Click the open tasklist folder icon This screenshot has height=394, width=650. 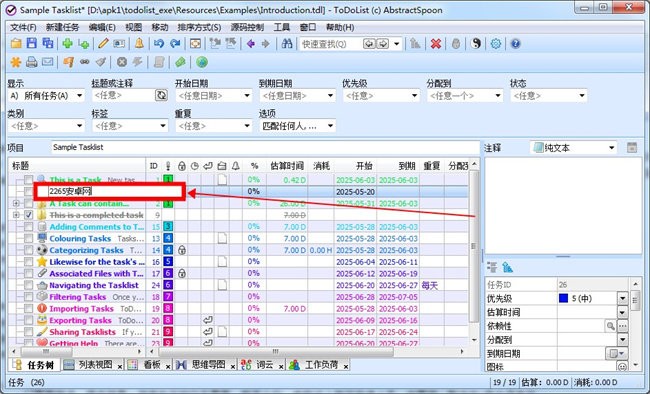point(16,44)
